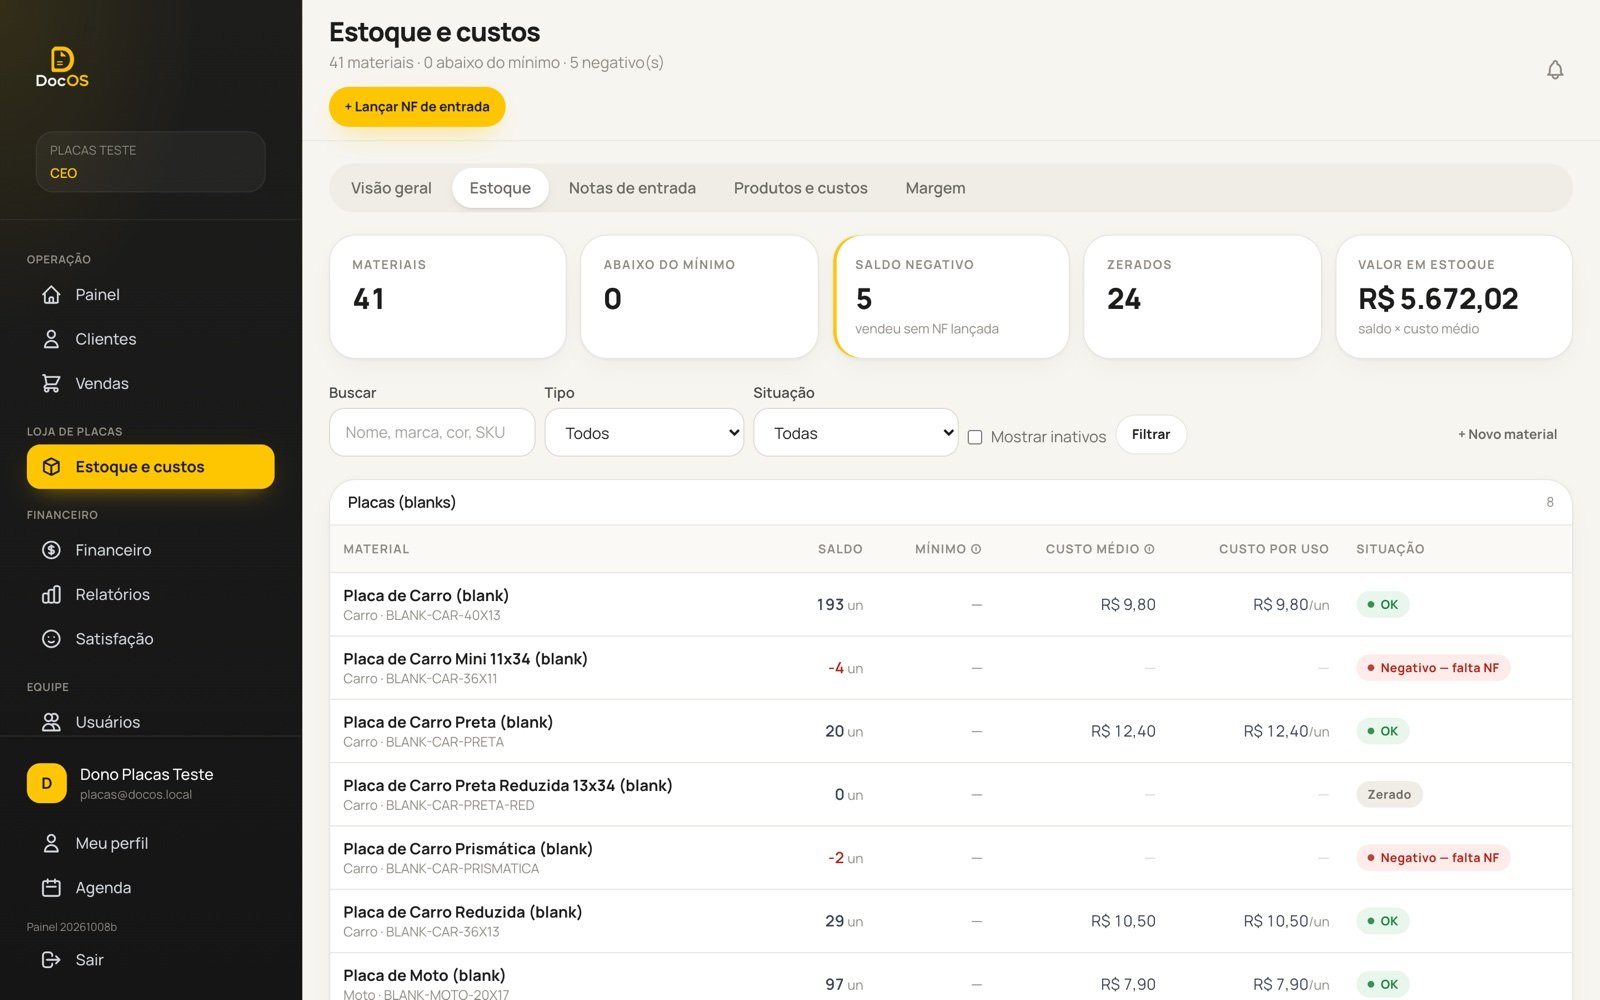
Task: Open Clientes via its person icon
Action: 51,339
